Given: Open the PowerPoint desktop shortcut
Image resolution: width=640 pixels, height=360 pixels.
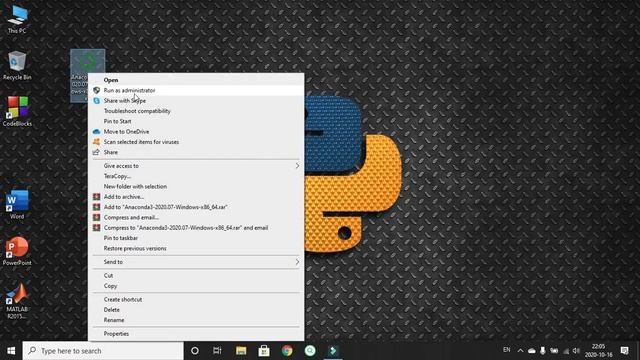Looking at the screenshot, I should [x=17, y=251].
